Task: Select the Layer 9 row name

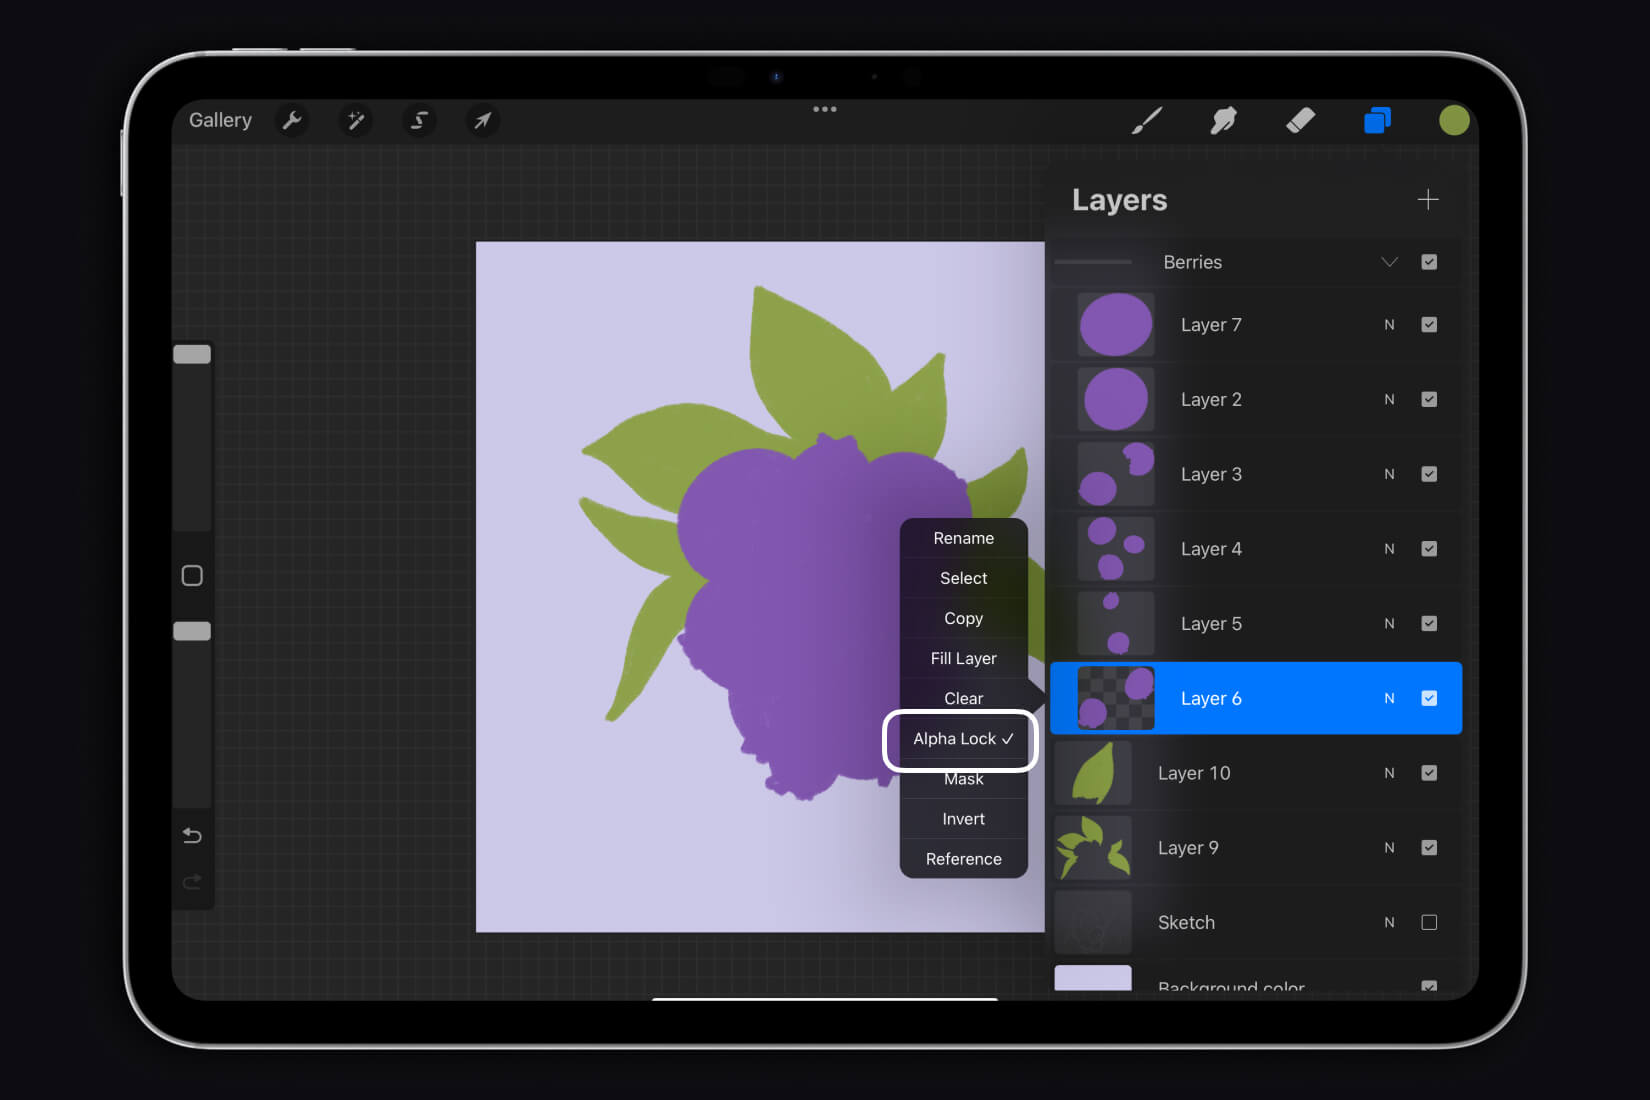Action: pyautogui.click(x=1188, y=848)
